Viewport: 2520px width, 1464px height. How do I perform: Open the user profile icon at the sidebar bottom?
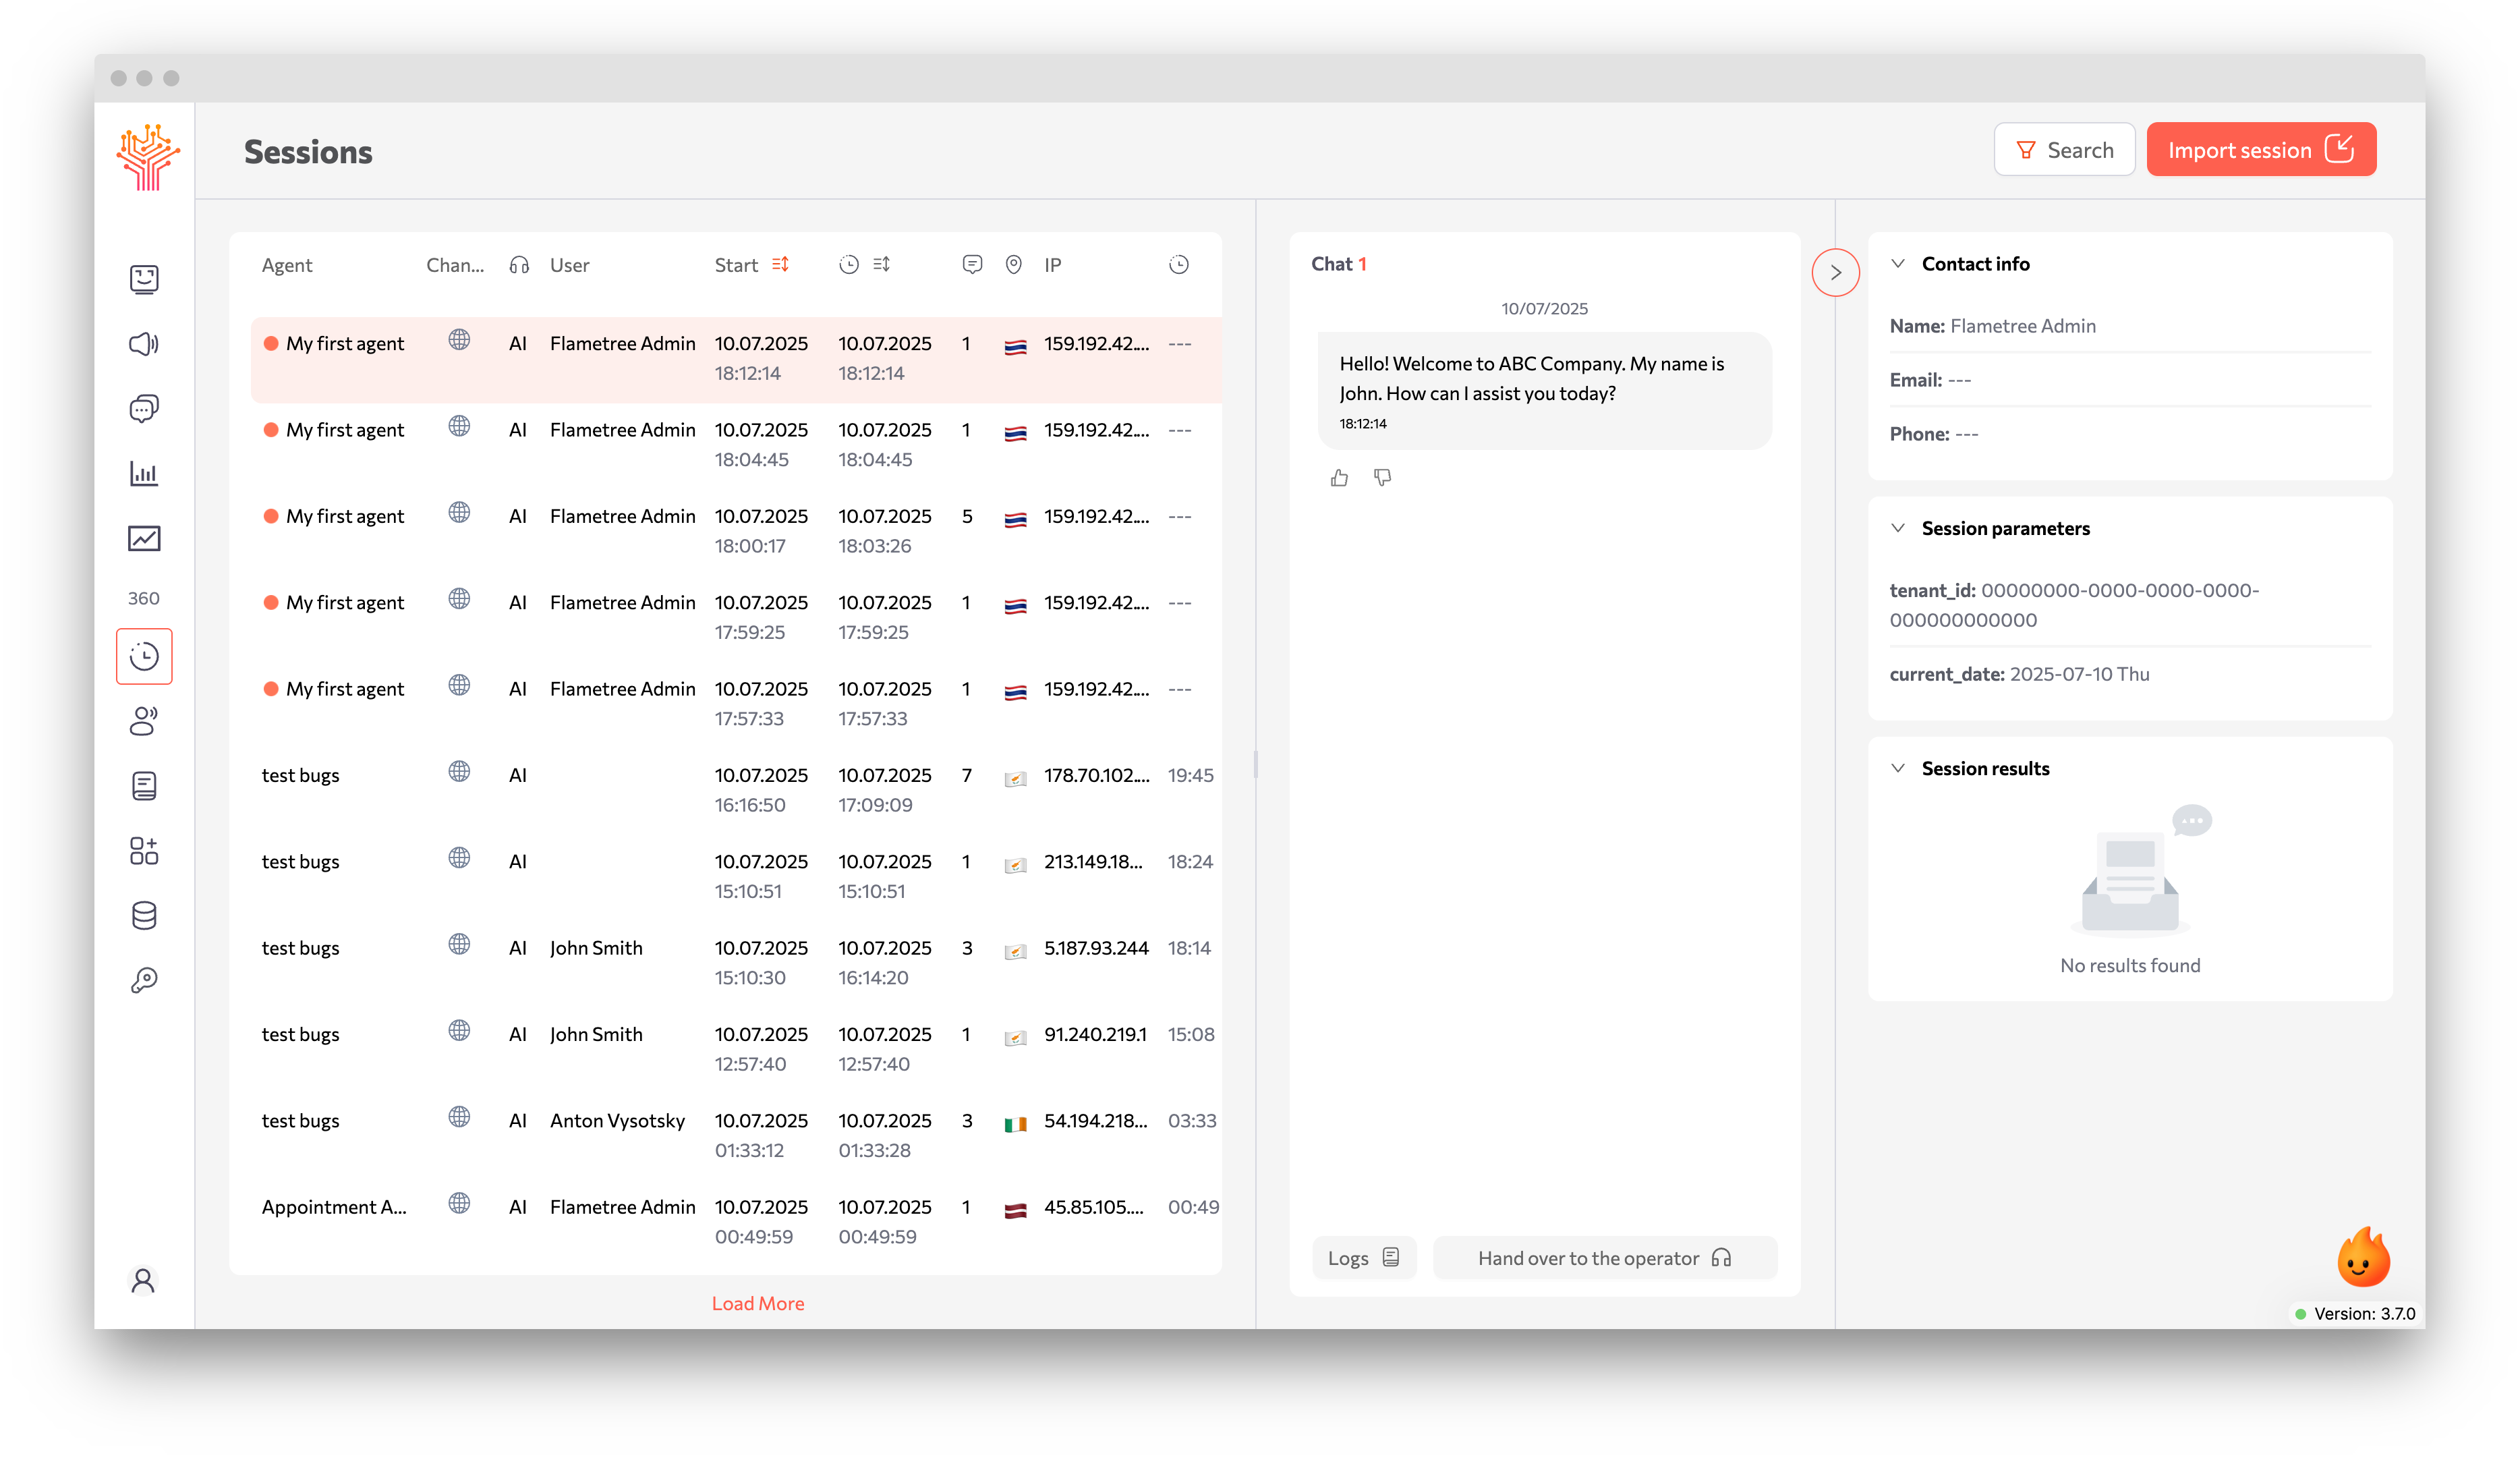pos(143,1281)
